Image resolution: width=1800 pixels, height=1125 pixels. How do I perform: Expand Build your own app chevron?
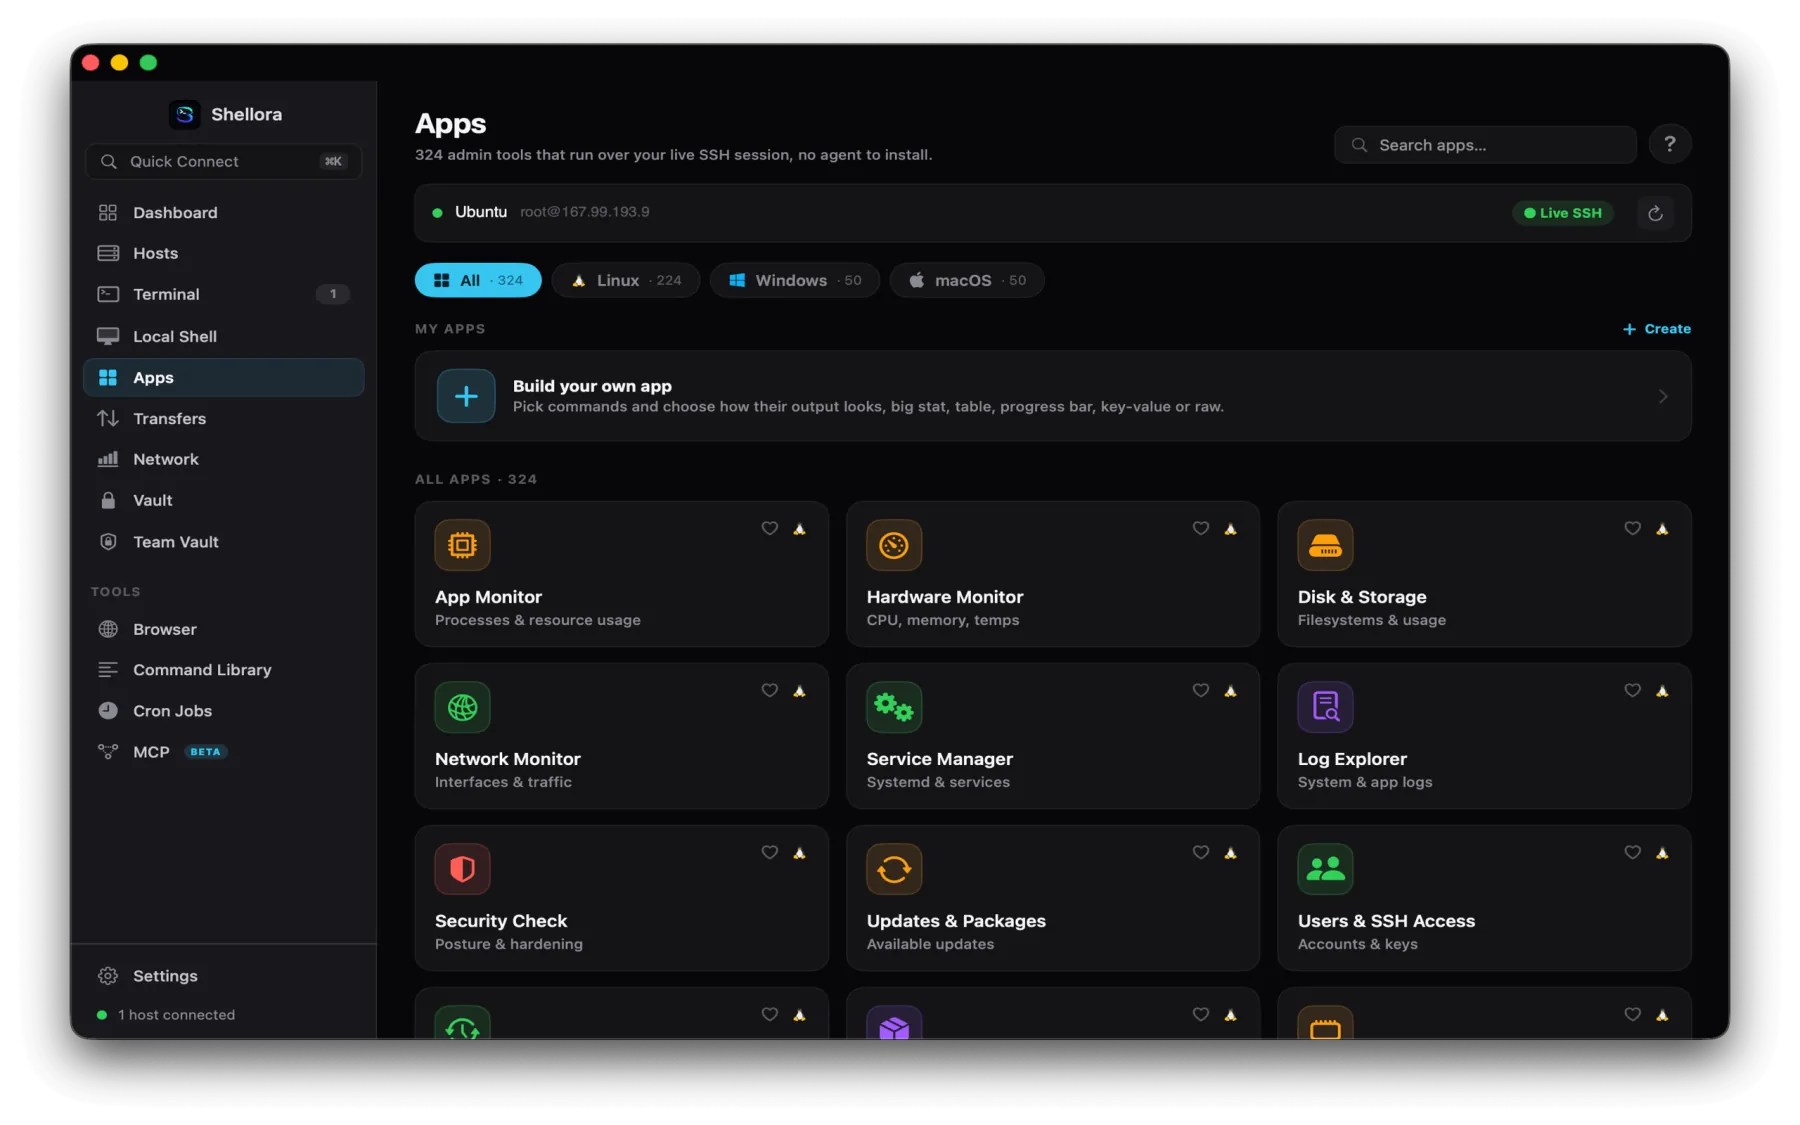[1663, 396]
